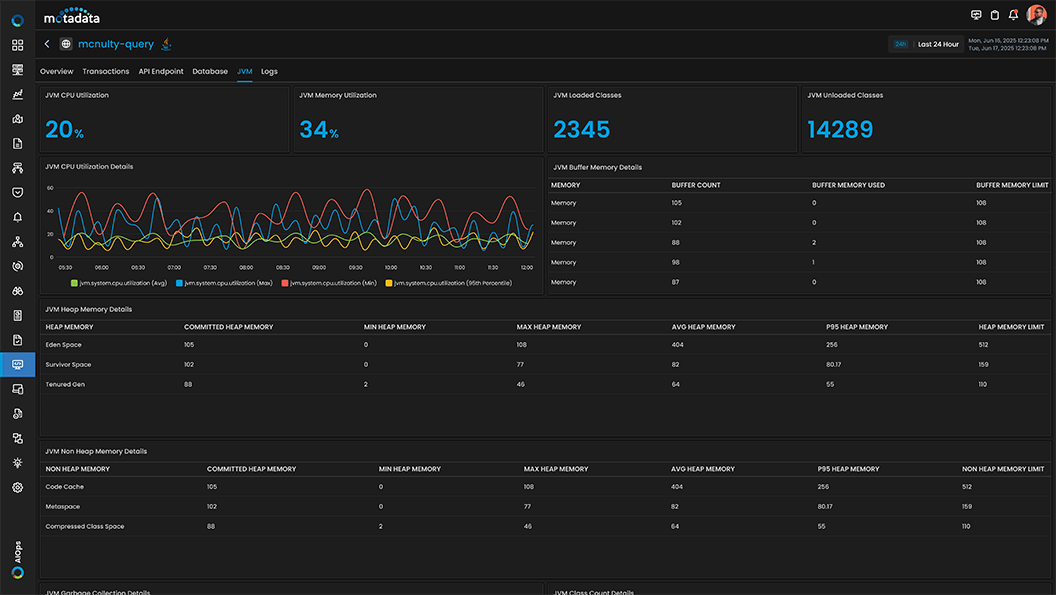The width and height of the screenshot is (1056, 595).
Task: Select the Tenured Gen heap row
Action: coord(546,384)
